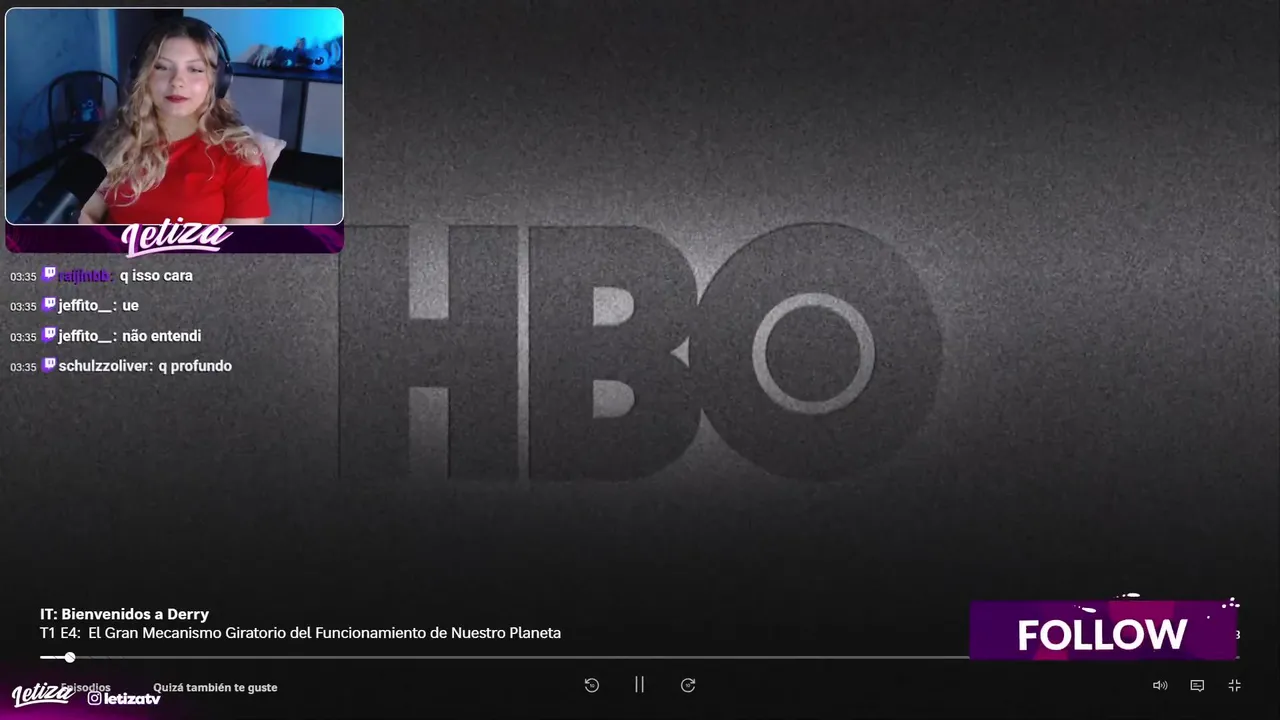Pause the episode playback
1280x720 pixels.
639,685
